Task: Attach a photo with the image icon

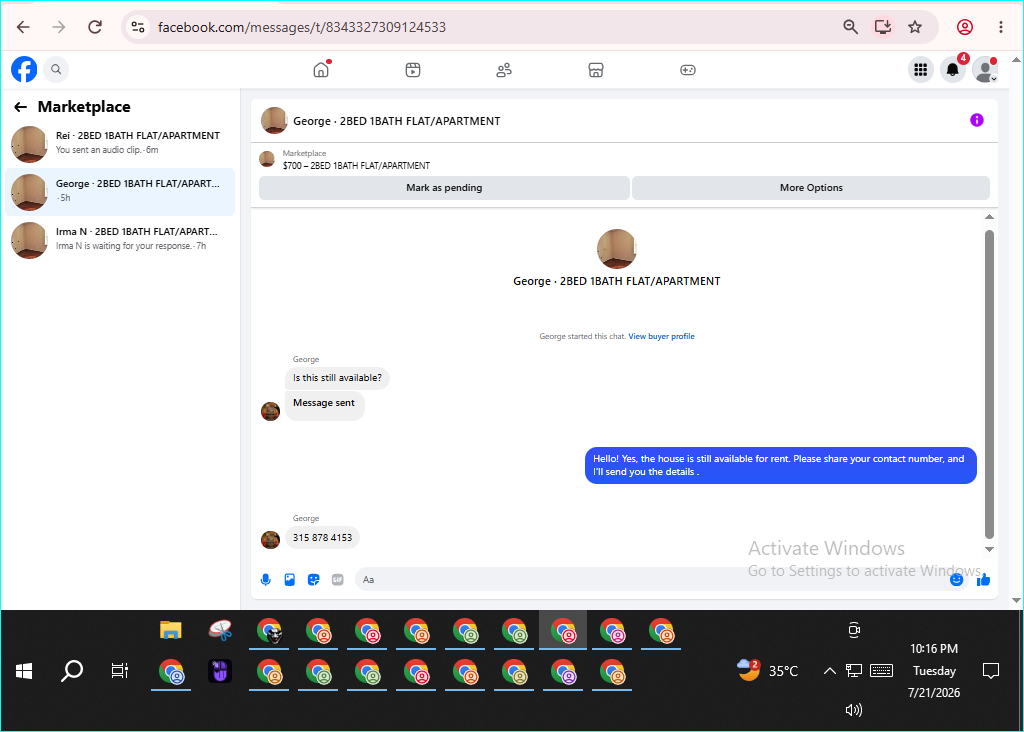Action: [x=289, y=580]
